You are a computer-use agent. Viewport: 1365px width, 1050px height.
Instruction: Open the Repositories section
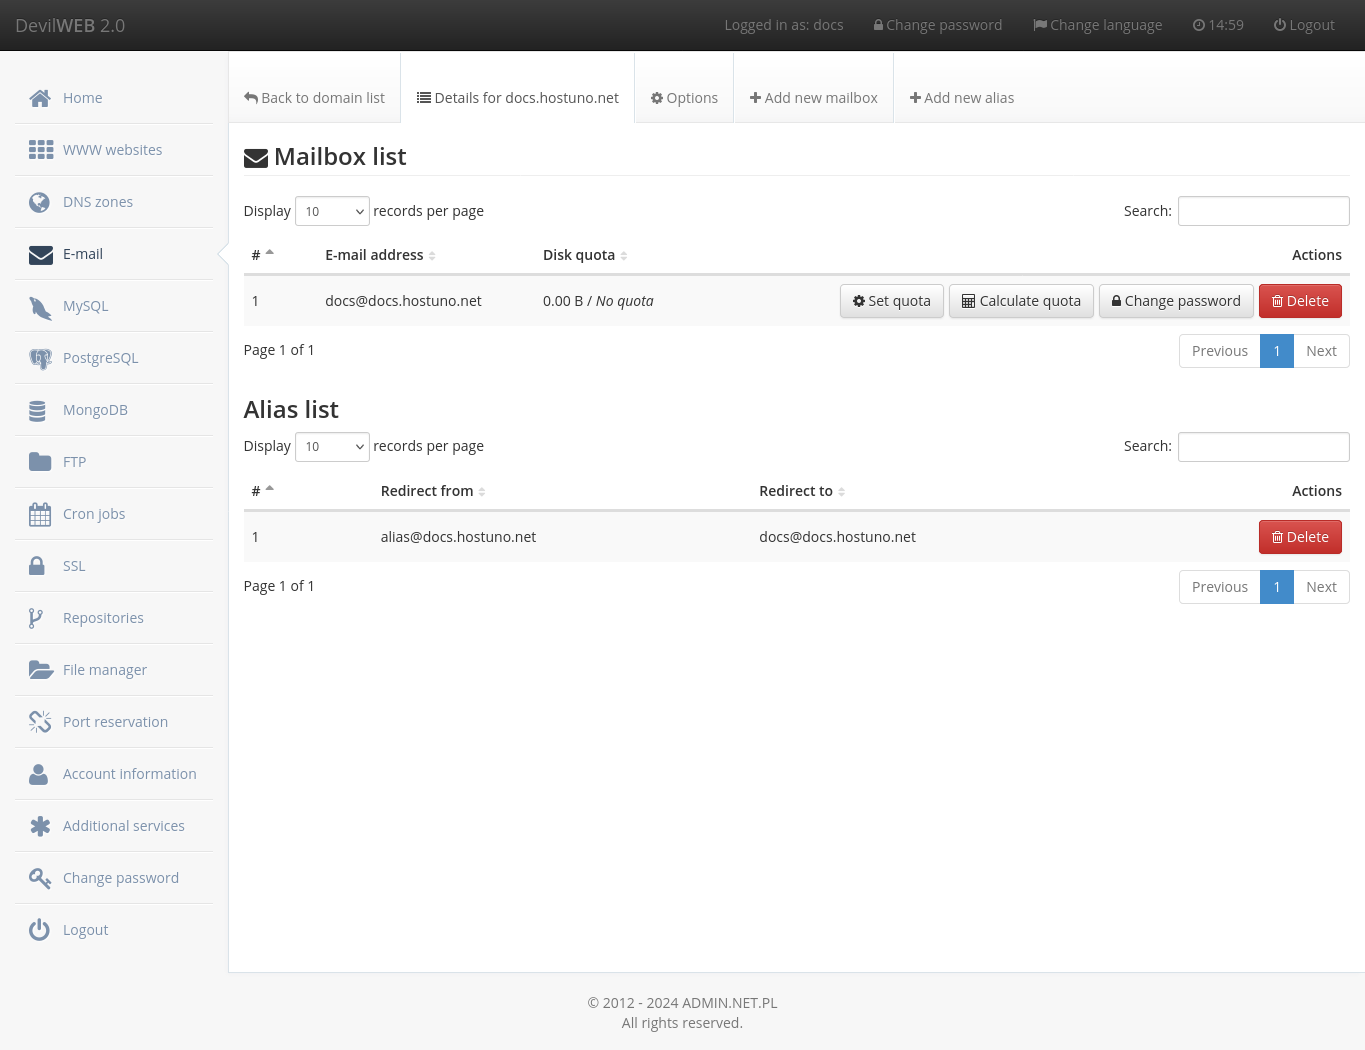tap(103, 617)
